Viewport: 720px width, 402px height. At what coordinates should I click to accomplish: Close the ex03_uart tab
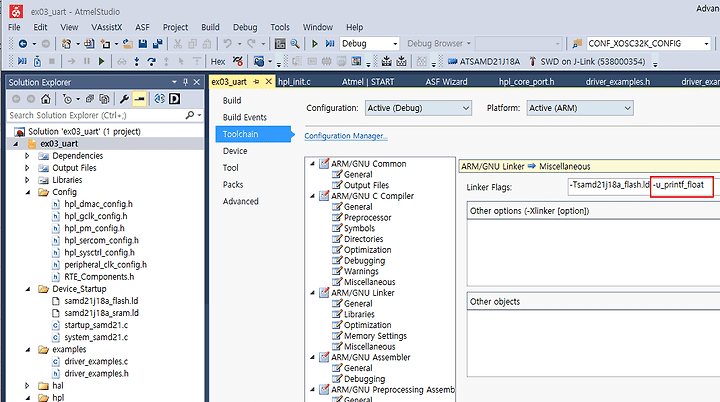[269, 81]
